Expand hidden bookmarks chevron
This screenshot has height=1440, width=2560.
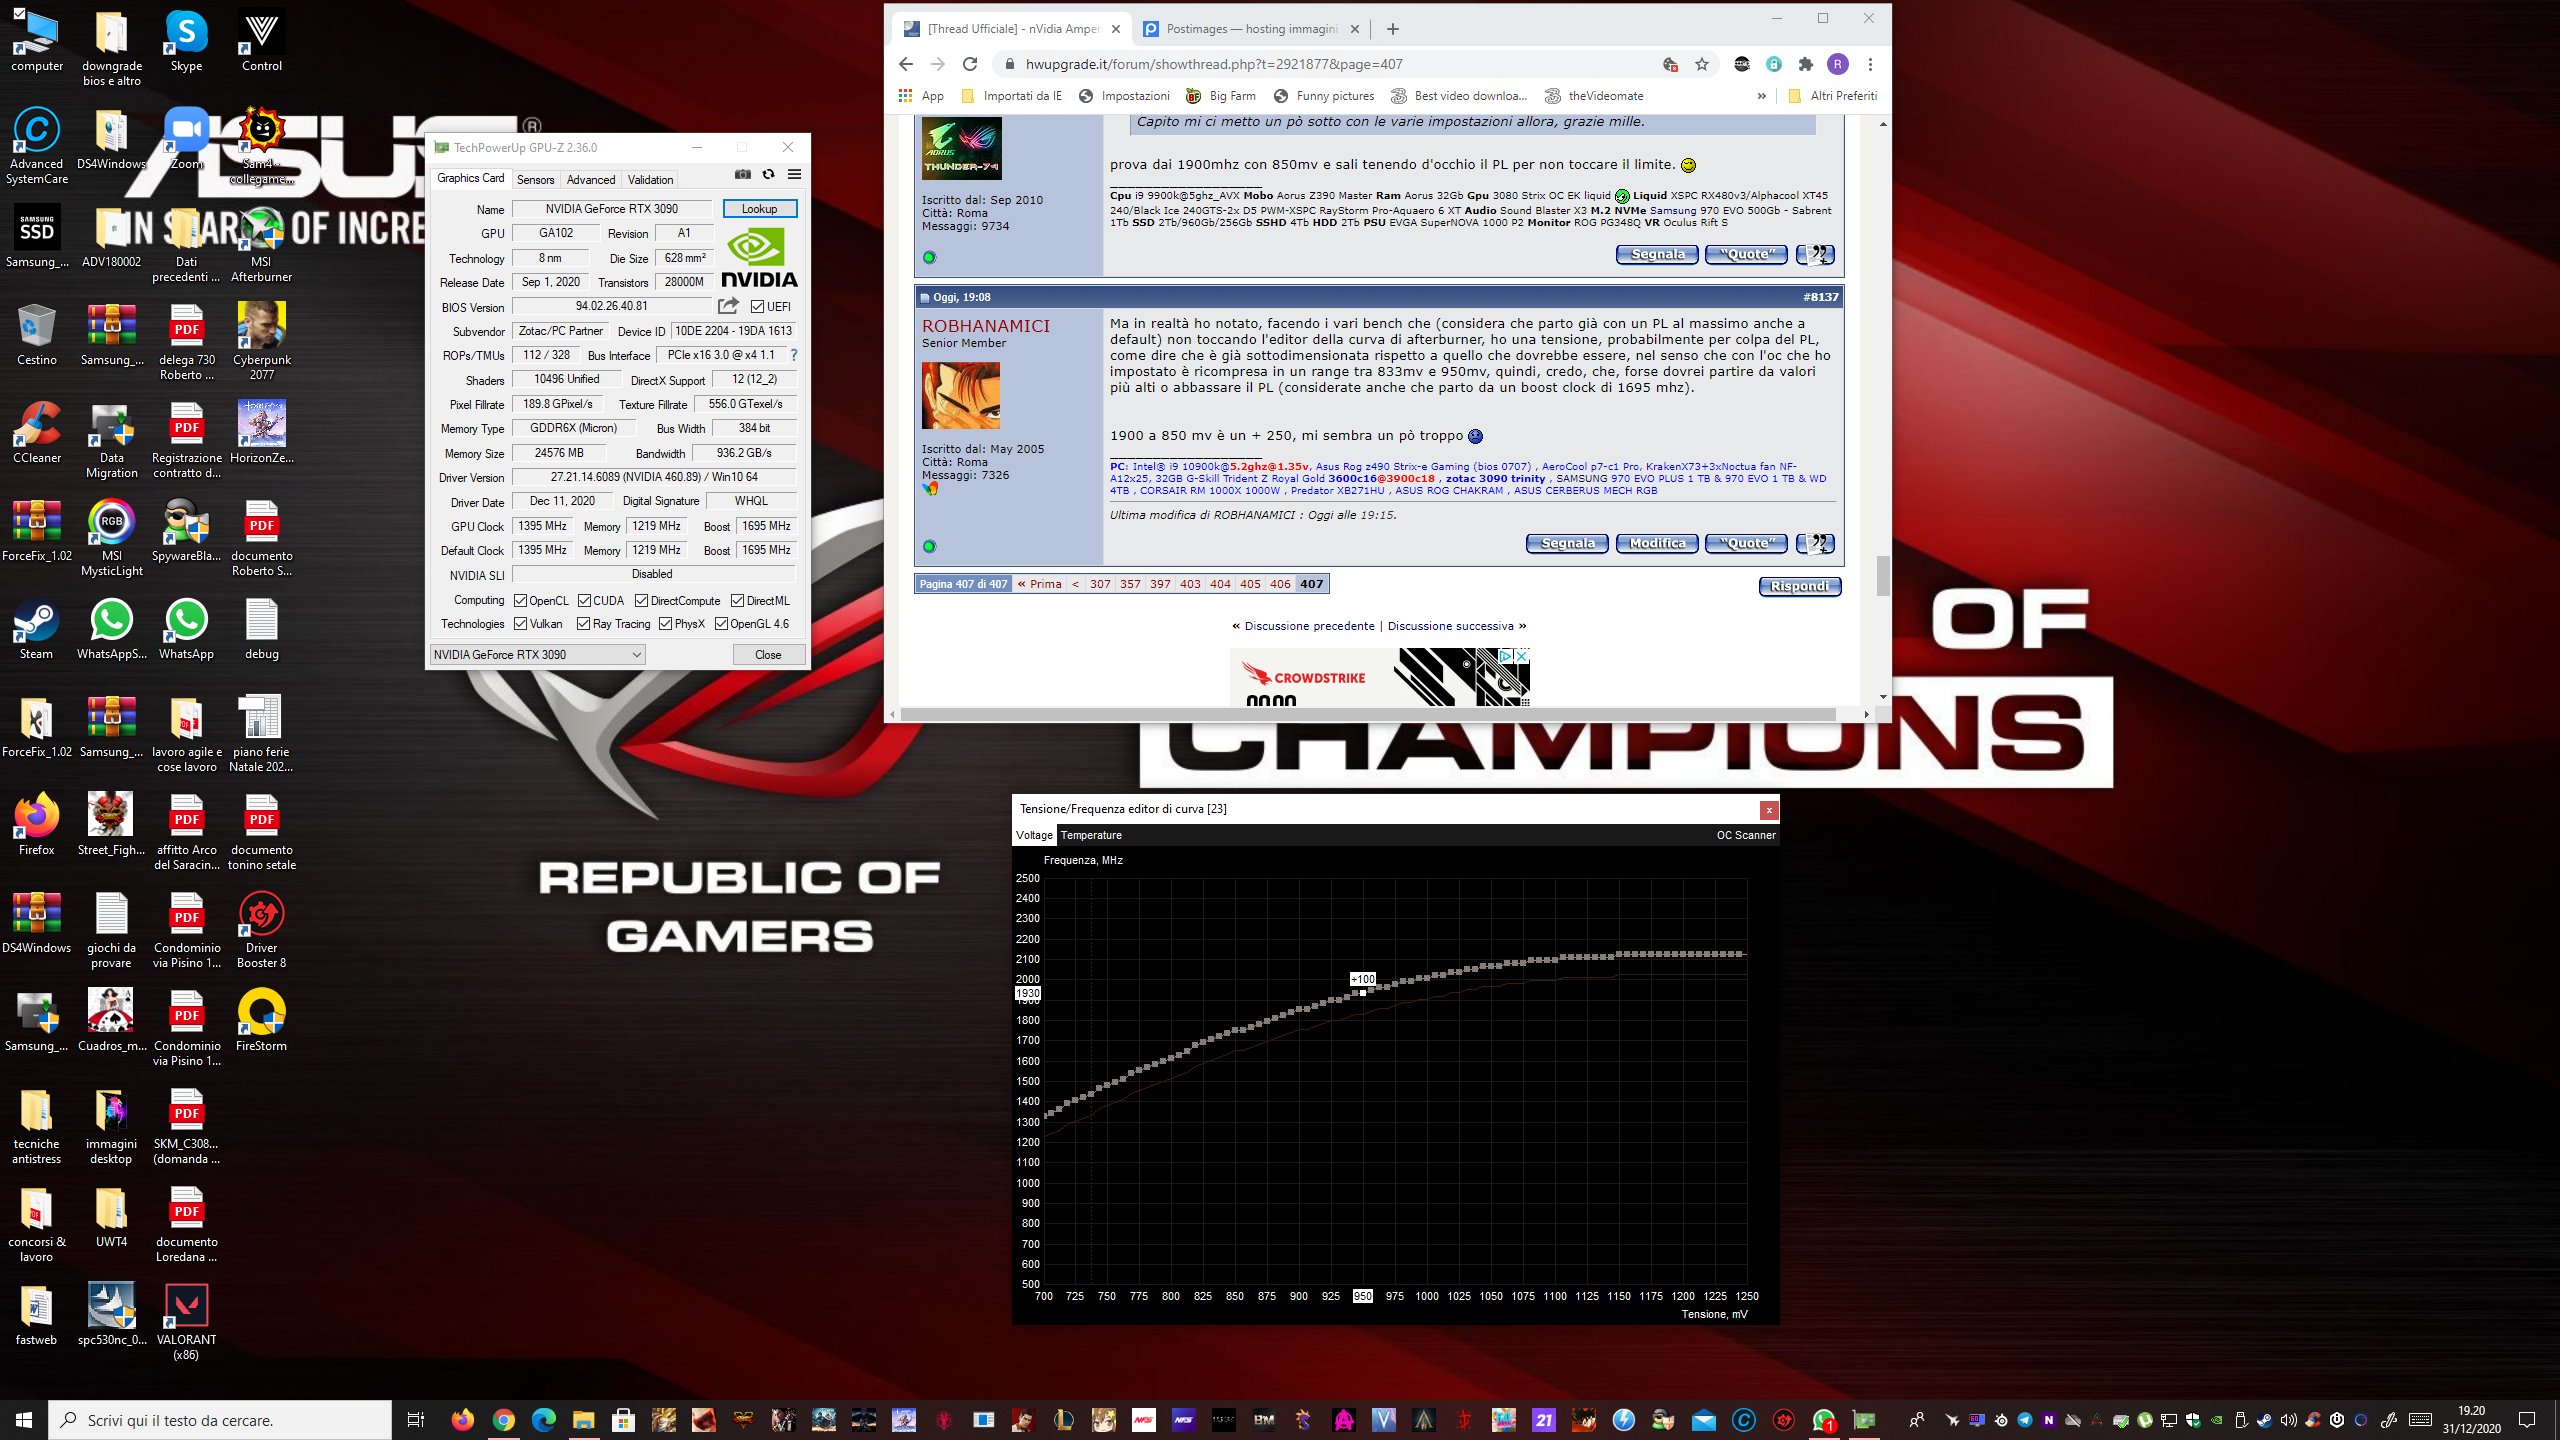1761,96
